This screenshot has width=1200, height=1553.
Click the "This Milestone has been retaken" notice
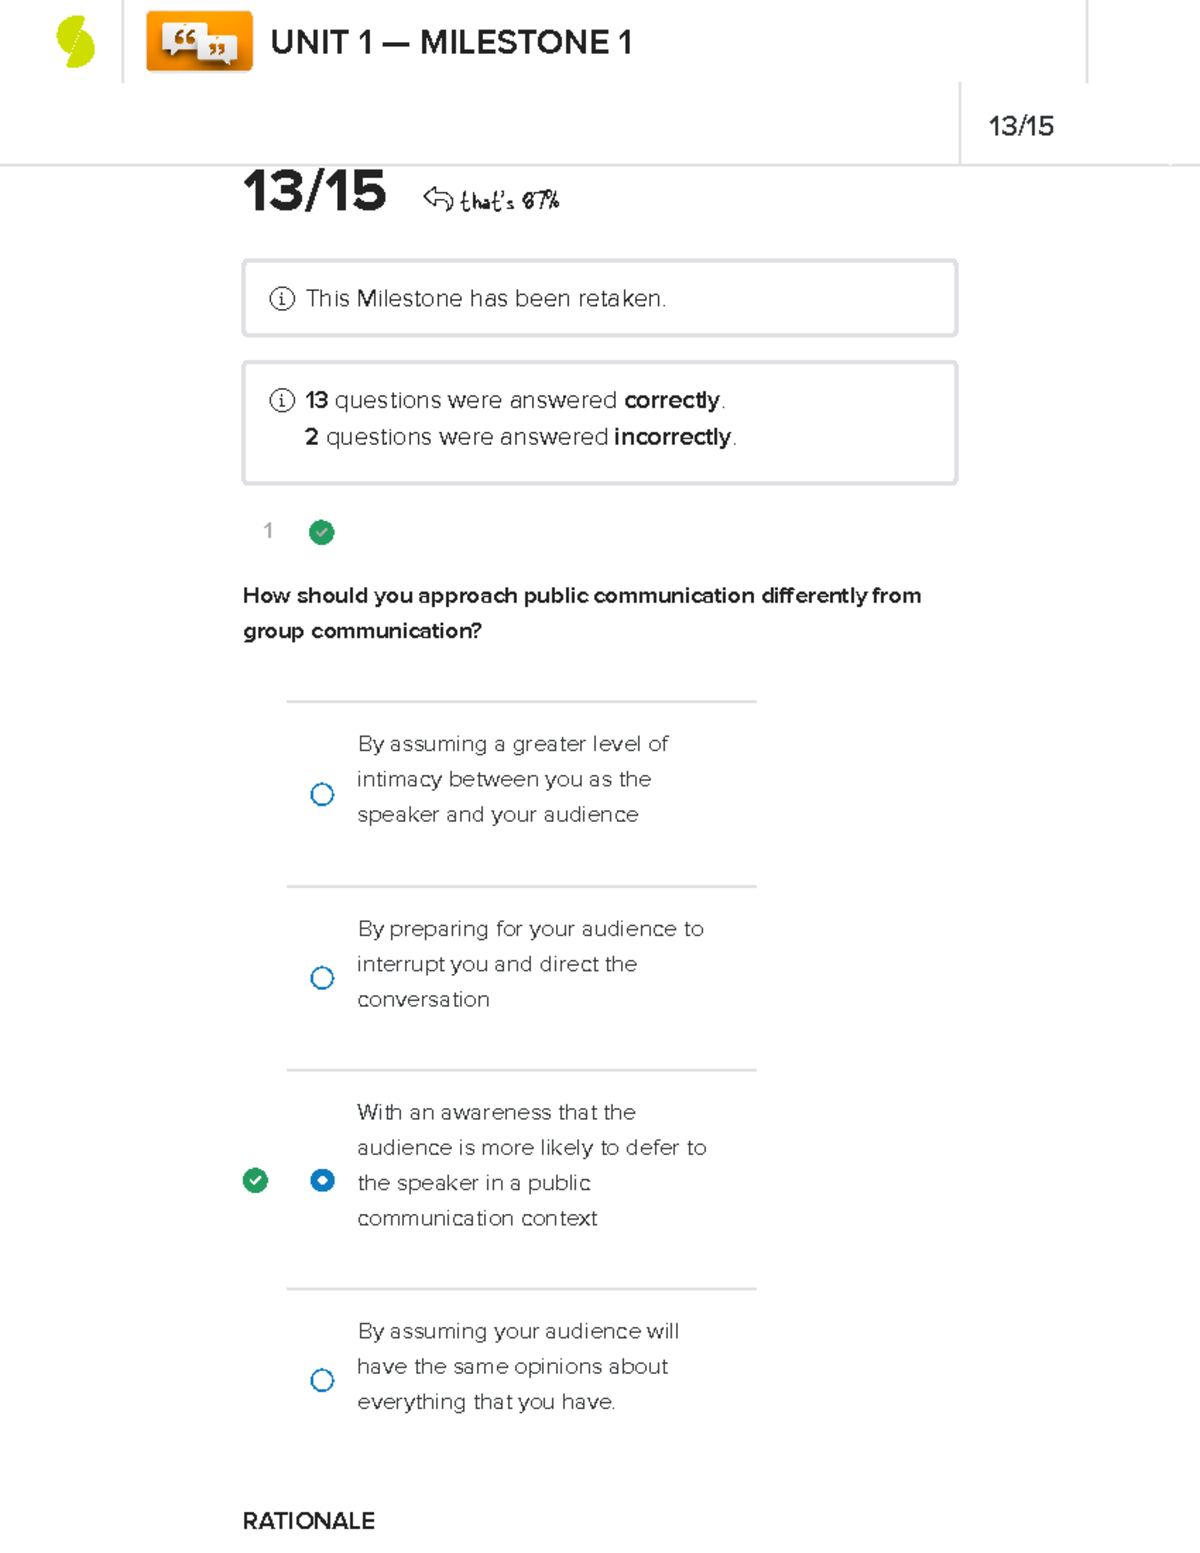pyautogui.click(x=486, y=299)
